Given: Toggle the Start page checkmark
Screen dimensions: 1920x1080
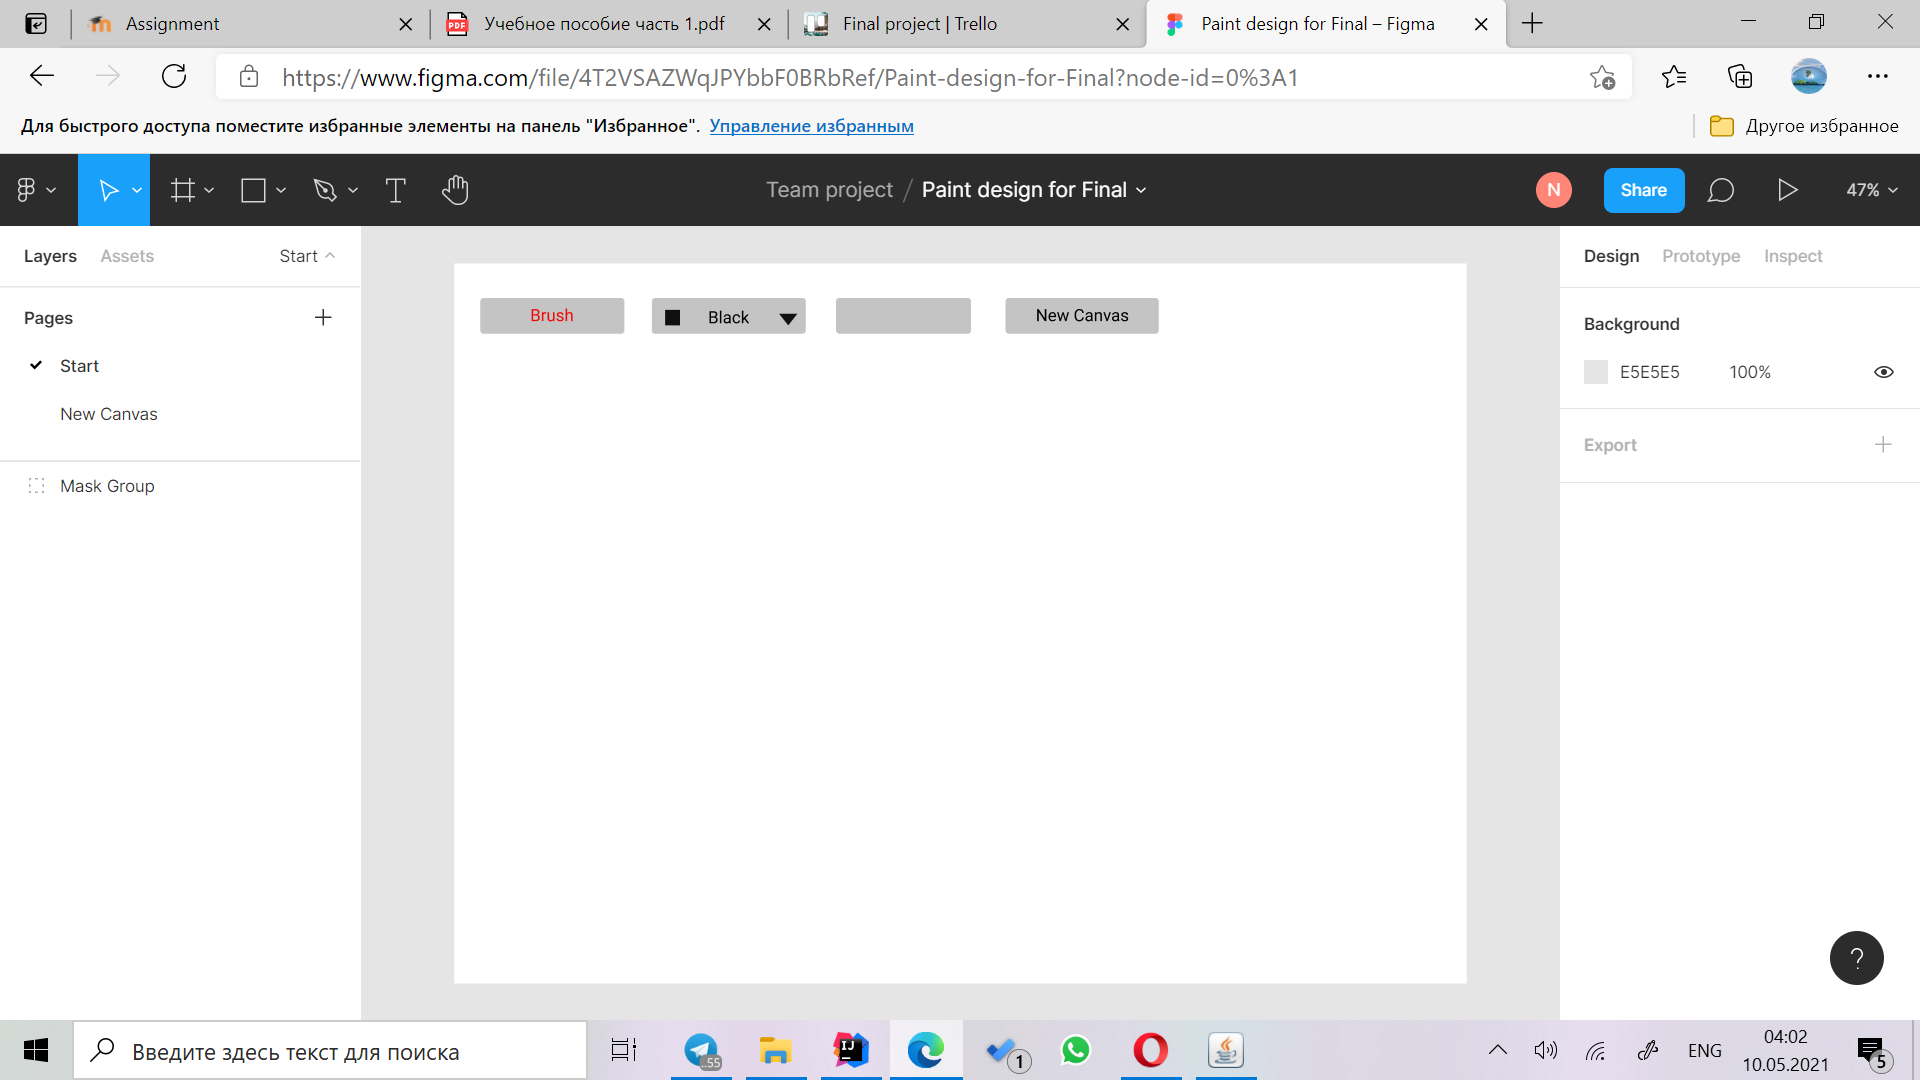Looking at the screenshot, I should coord(36,366).
